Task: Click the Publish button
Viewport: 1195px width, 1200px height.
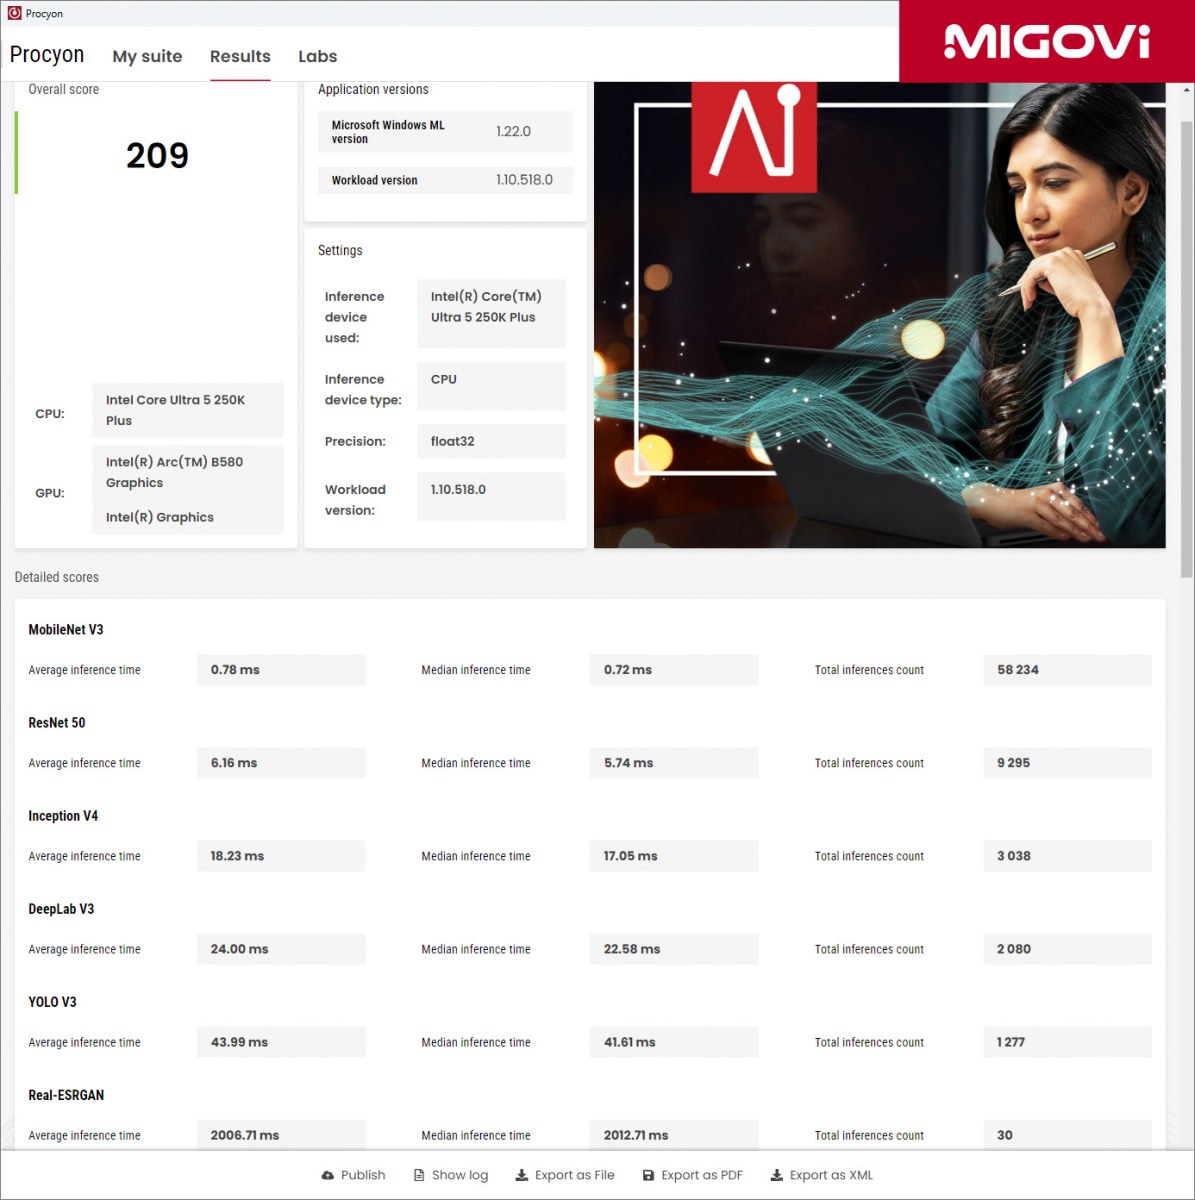Action: tap(353, 1175)
